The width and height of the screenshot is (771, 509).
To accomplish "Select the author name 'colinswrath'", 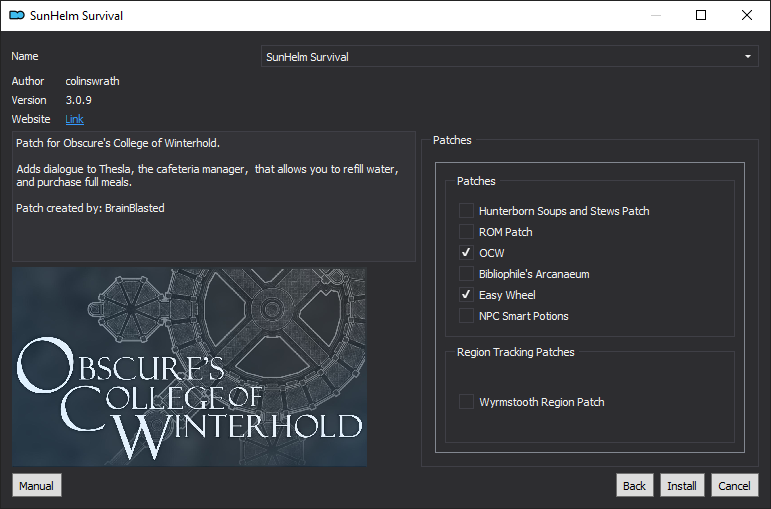I will 92,81.
